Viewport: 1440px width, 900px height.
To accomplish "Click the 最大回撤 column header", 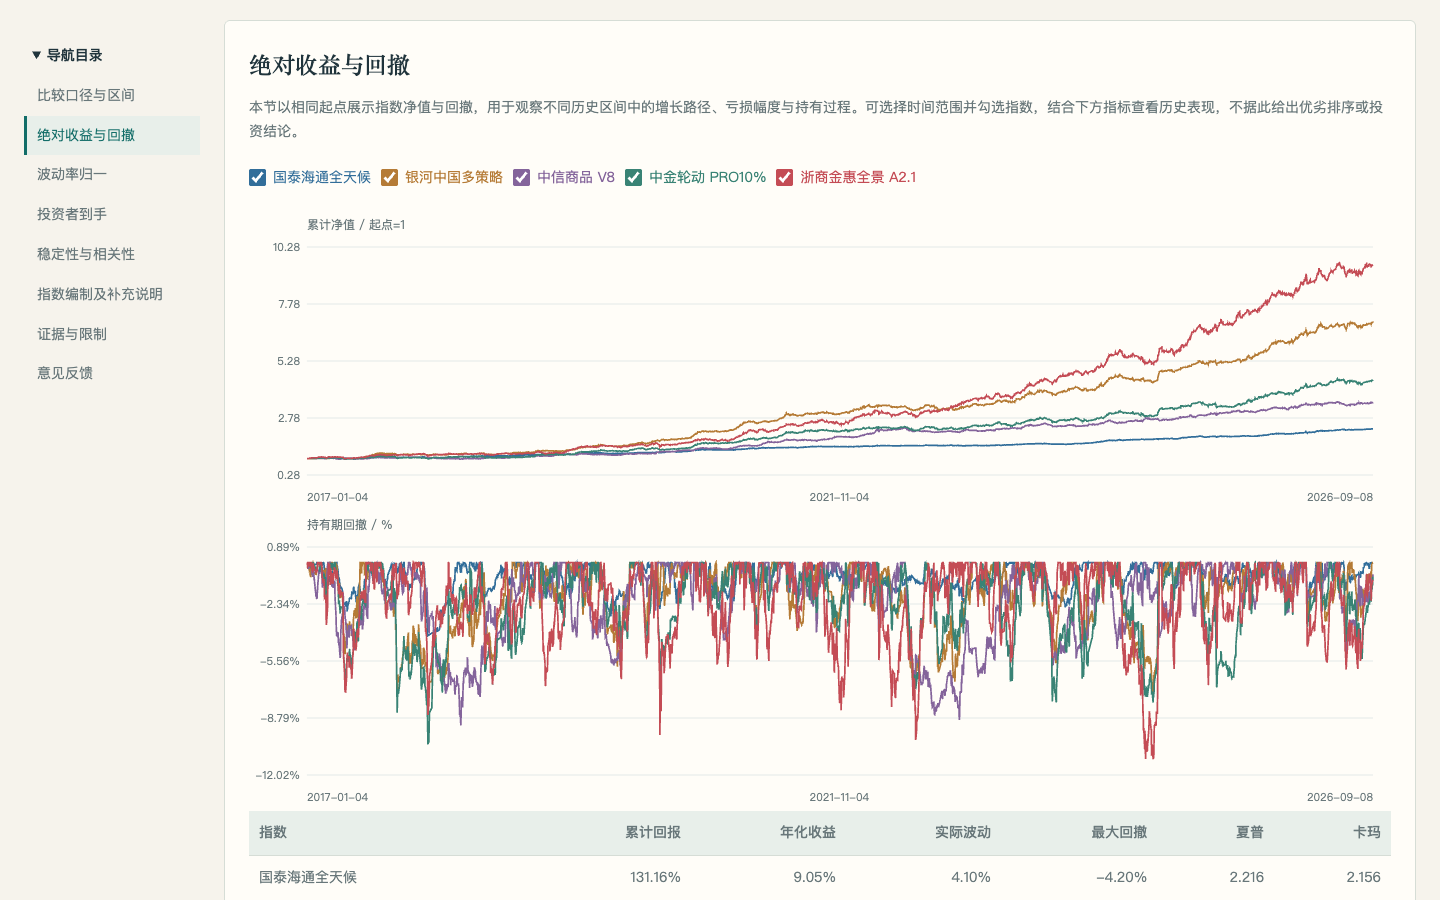I will 1119,832.
